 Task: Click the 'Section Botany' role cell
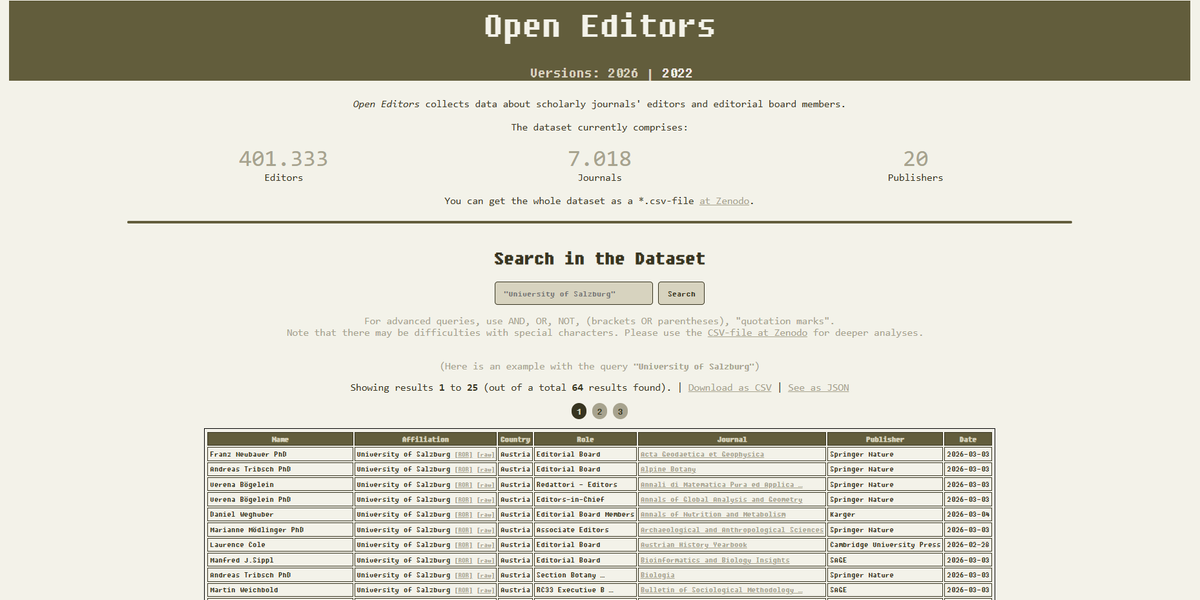tap(585, 575)
